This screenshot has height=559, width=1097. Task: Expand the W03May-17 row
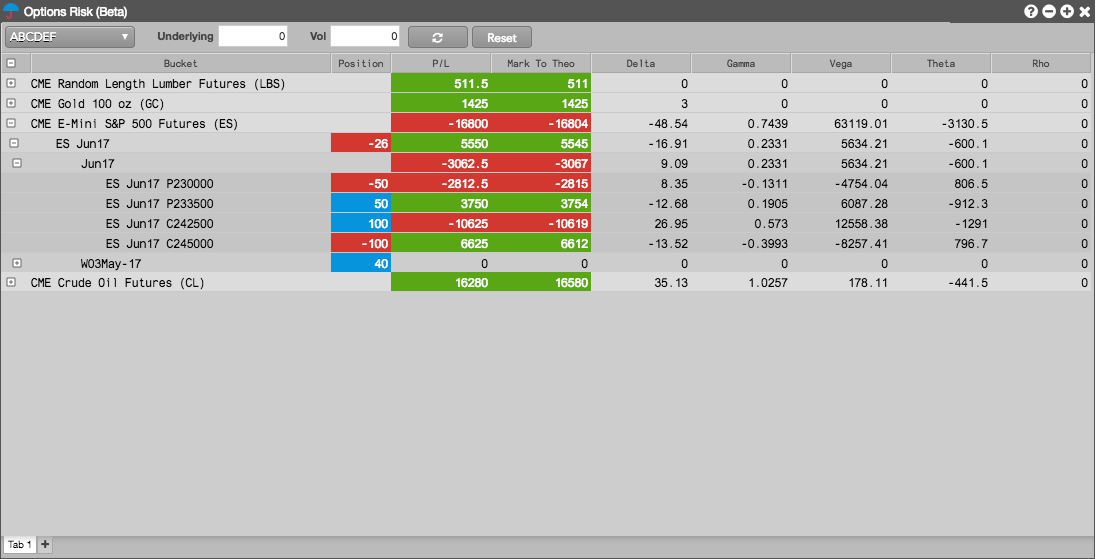tap(17, 263)
